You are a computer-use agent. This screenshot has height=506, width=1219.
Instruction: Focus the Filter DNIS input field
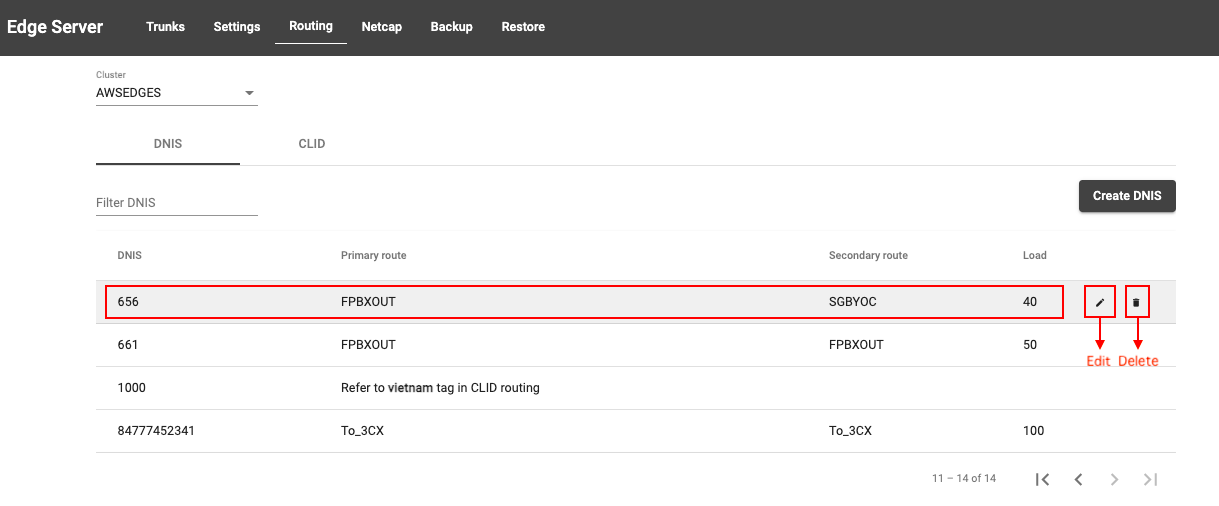pyautogui.click(x=177, y=203)
